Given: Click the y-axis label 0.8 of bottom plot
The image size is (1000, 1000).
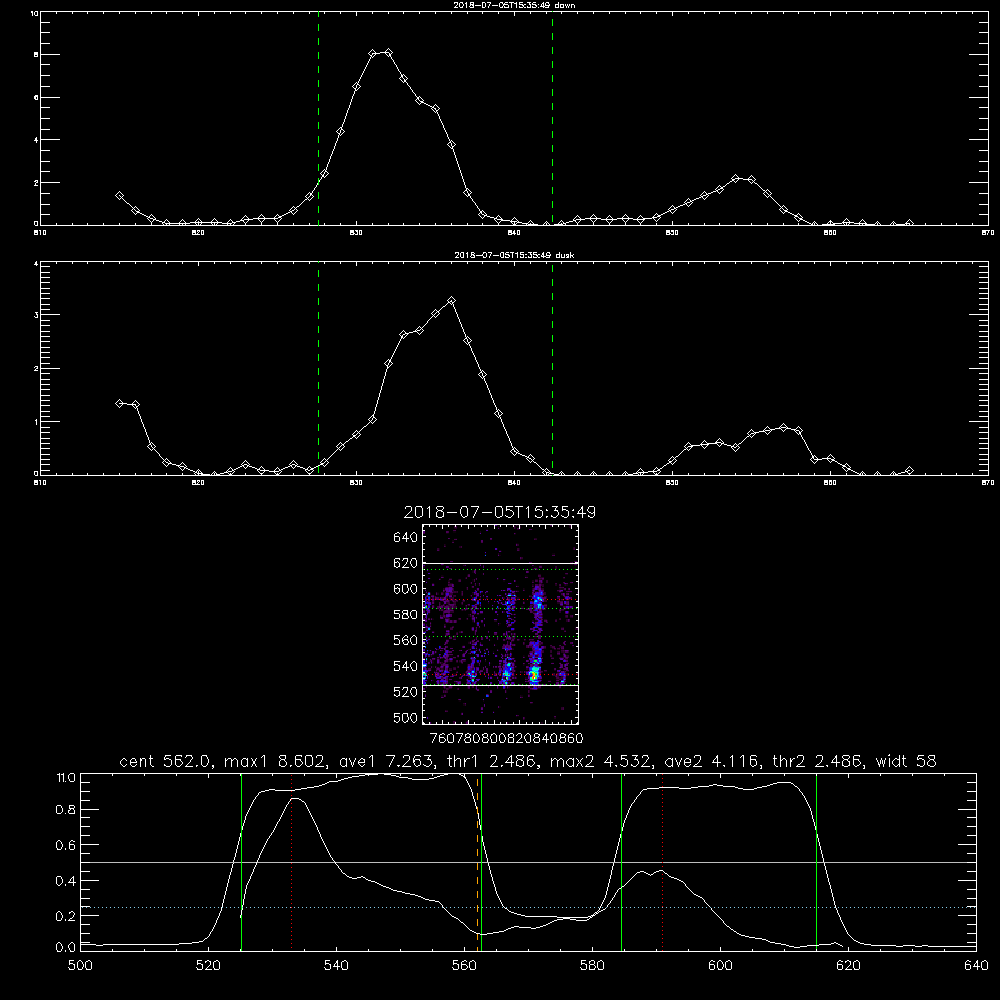Looking at the screenshot, I should click(65, 810).
